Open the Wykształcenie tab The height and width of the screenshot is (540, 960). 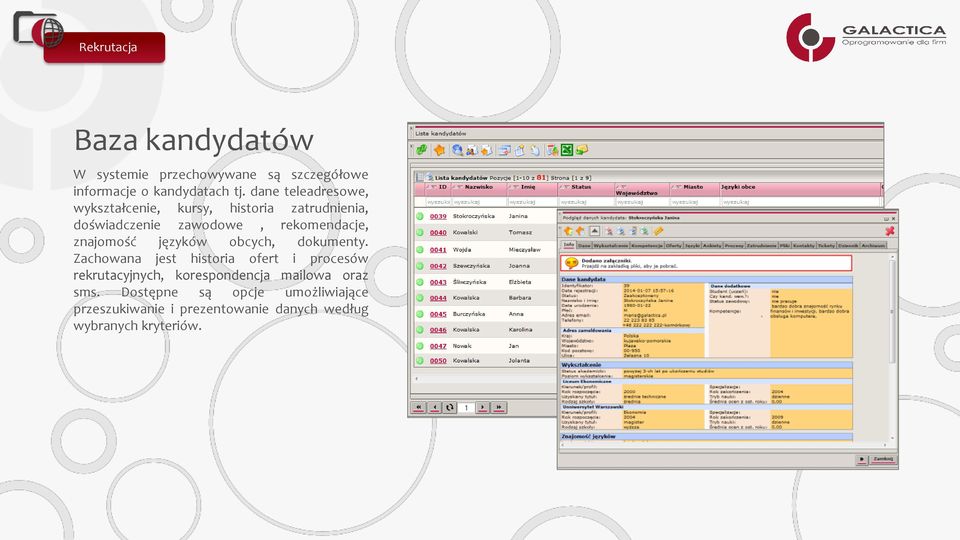[610, 245]
